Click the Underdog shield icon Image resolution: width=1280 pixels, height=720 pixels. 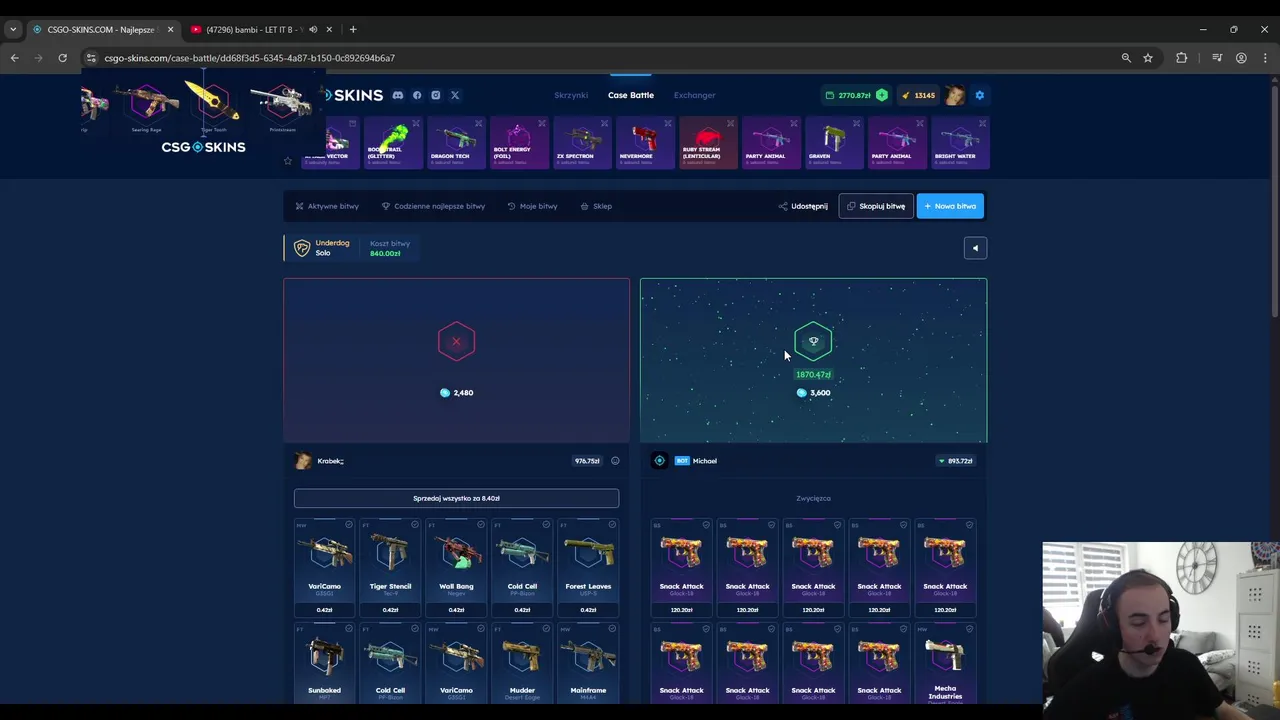tap(302, 248)
